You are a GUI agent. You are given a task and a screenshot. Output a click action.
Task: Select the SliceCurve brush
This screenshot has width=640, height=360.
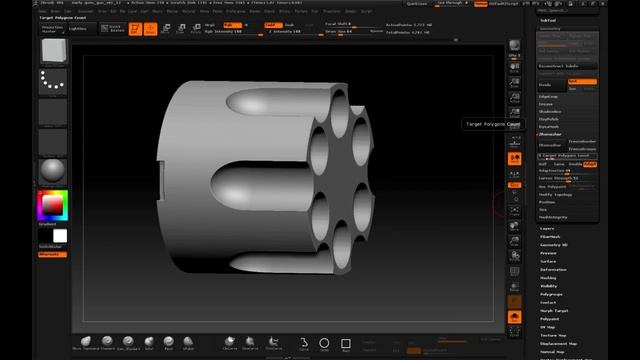250,343
